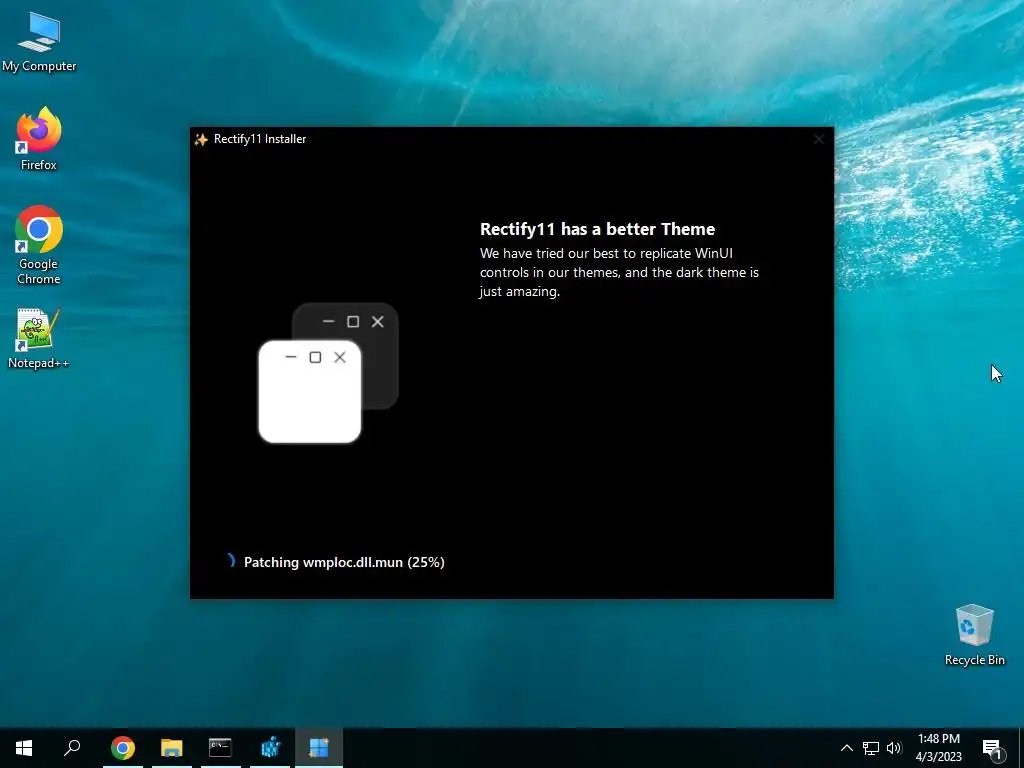Click the "Rectify11 has a better Theme" heading
This screenshot has width=1024, height=768.
click(x=597, y=229)
